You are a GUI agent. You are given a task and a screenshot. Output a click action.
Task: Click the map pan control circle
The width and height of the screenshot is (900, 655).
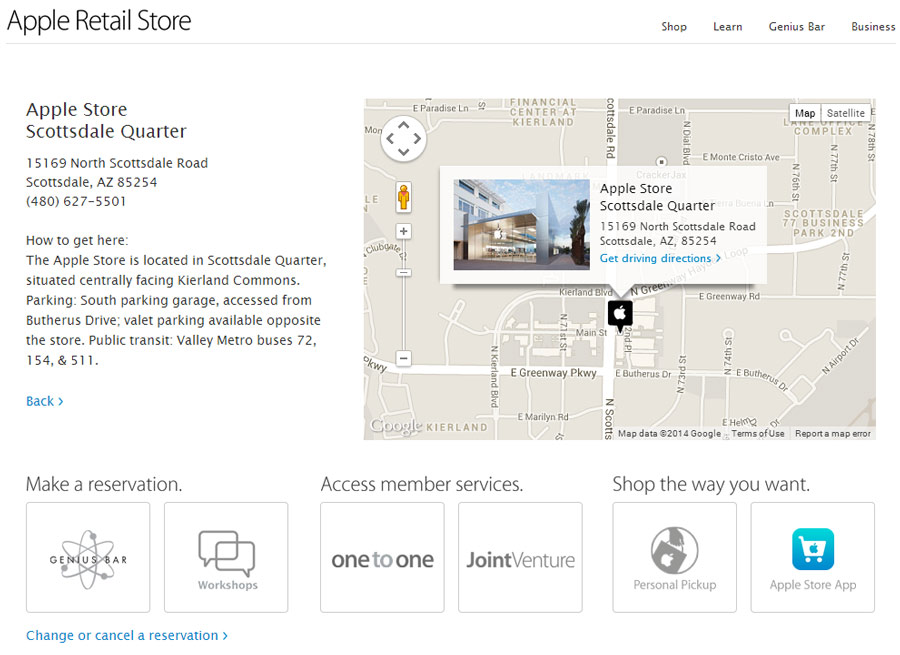coord(404,138)
